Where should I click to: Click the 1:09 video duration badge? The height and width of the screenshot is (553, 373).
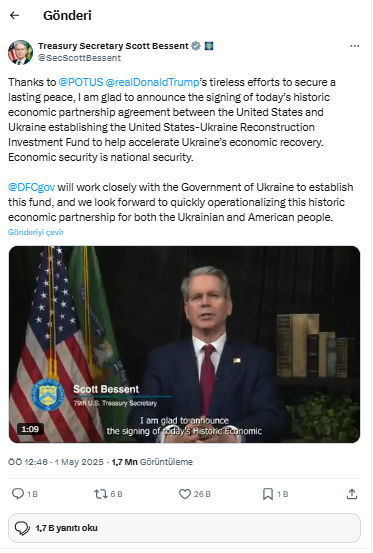click(30, 429)
